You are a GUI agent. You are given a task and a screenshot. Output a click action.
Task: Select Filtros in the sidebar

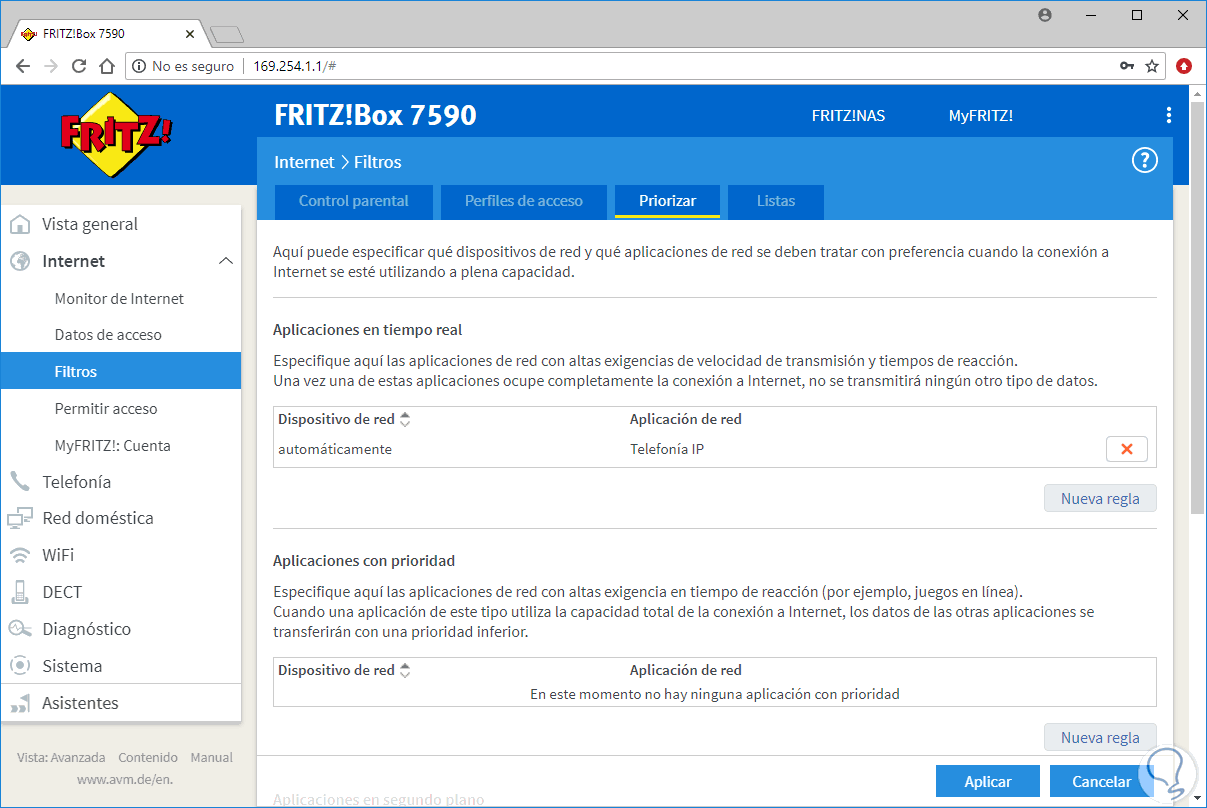click(121, 371)
